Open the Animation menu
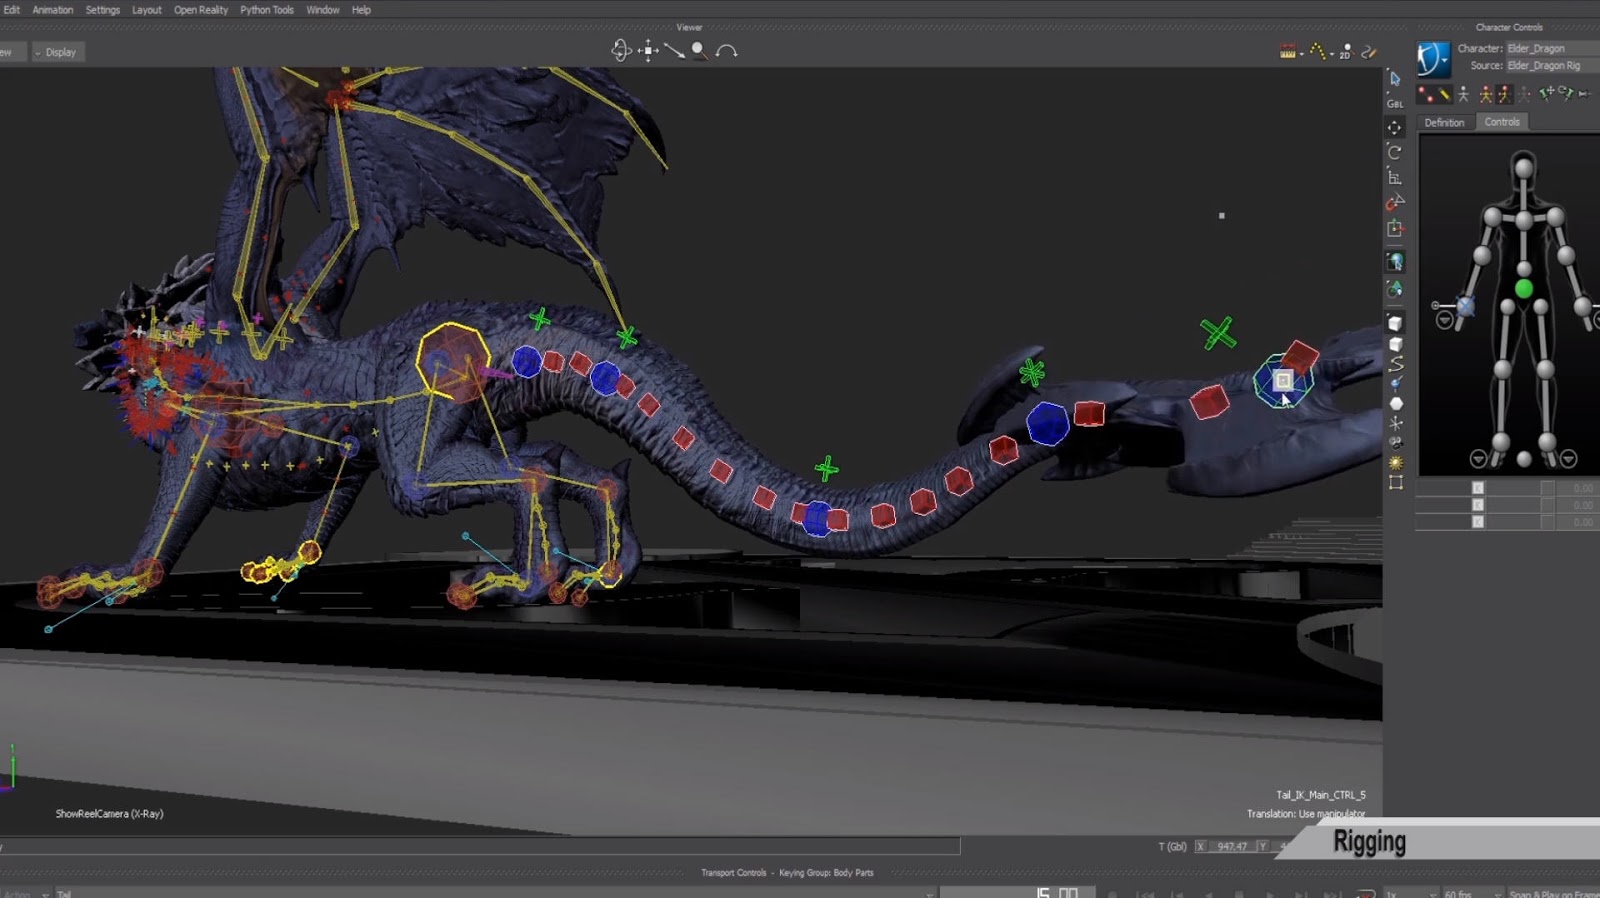Screen dimensions: 1600x898 (52, 10)
